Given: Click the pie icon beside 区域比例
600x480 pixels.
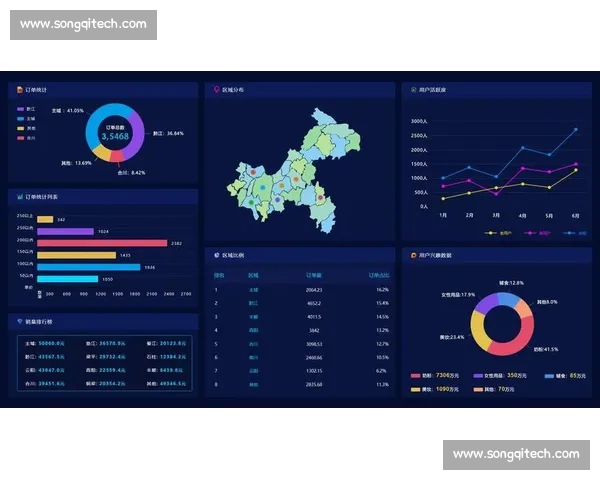Looking at the screenshot, I should [x=216, y=255].
